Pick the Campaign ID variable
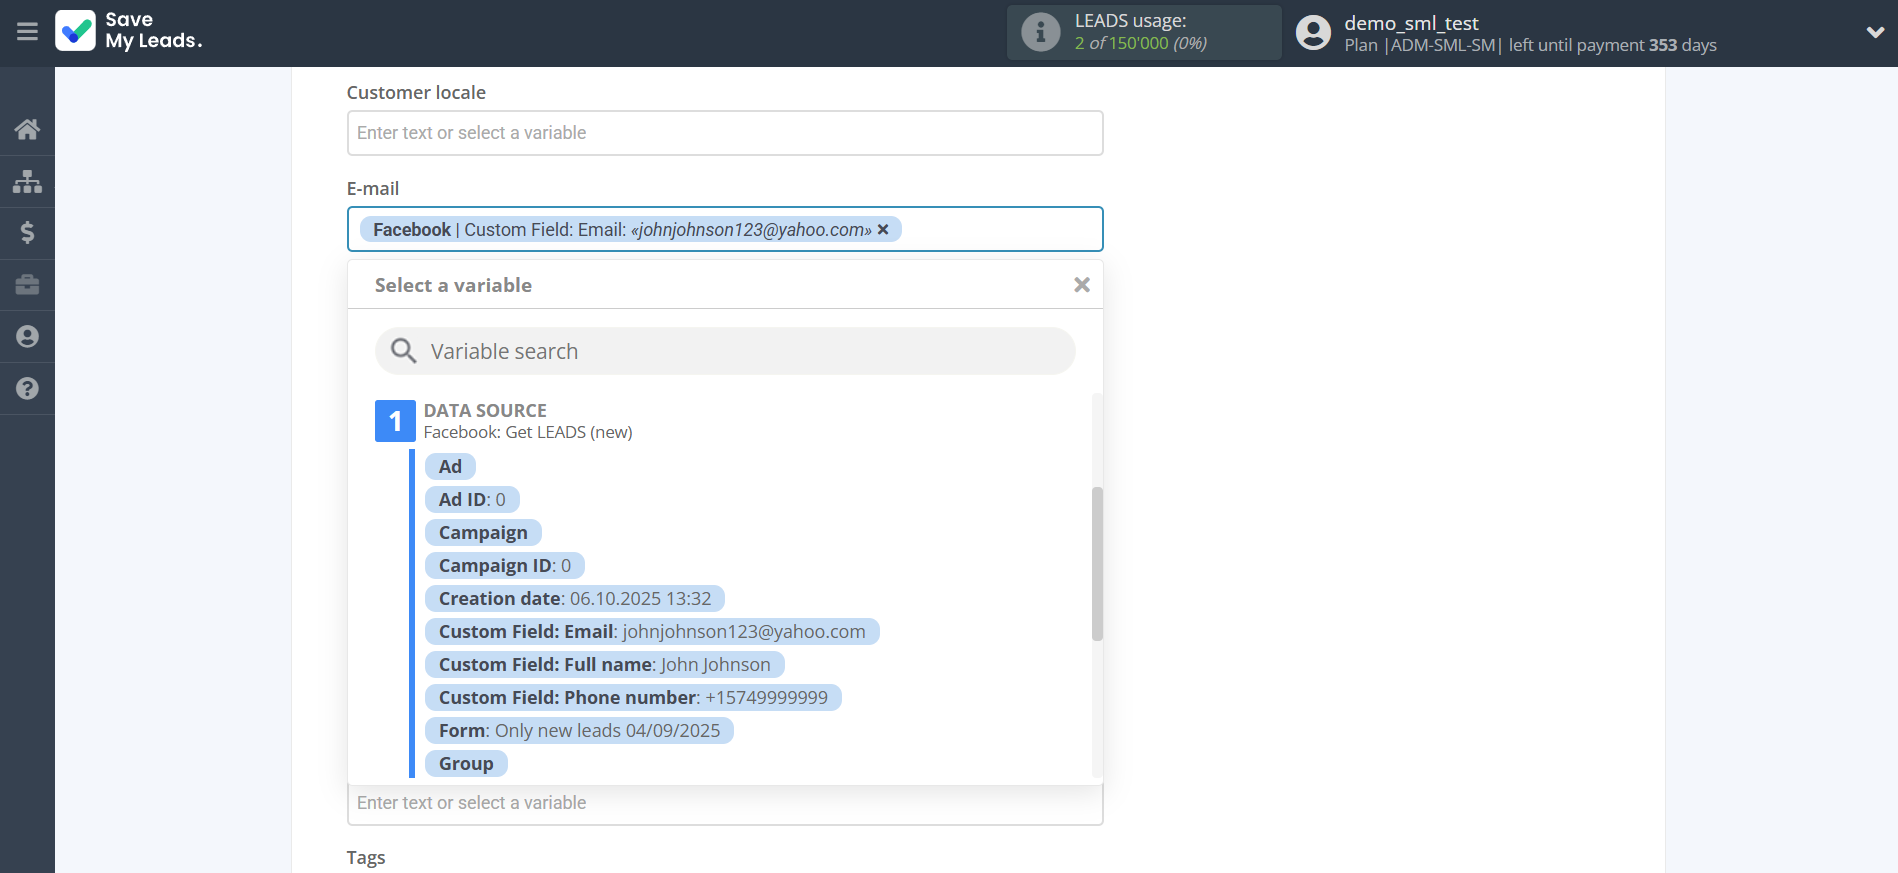This screenshot has height=873, width=1898. [504, 566]
